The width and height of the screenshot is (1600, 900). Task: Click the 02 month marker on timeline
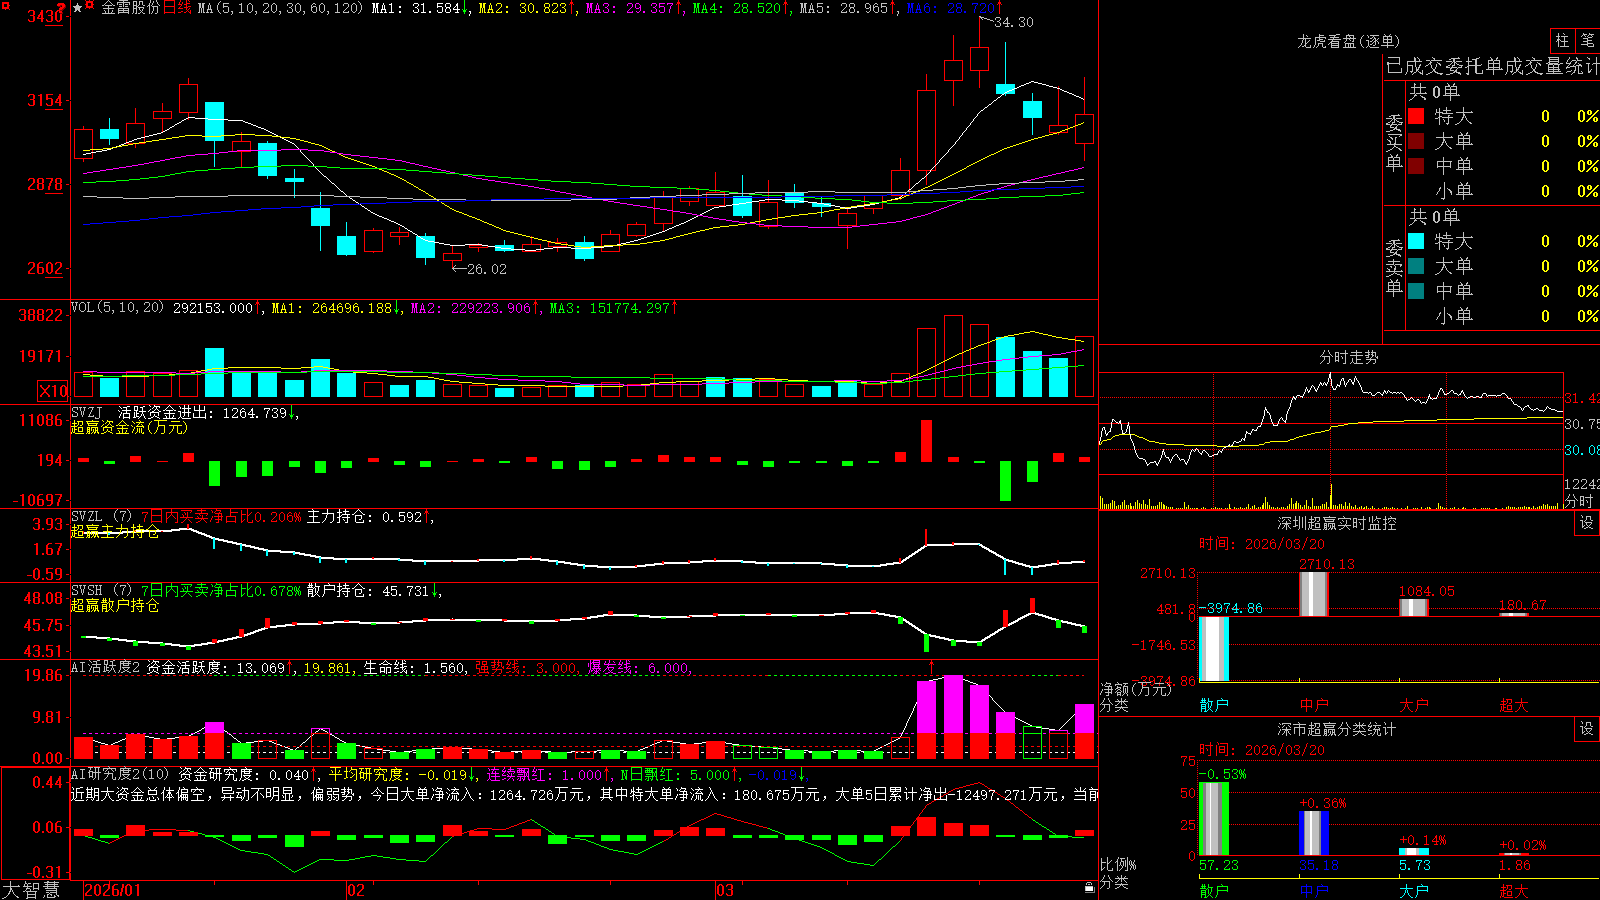(355, 890)
